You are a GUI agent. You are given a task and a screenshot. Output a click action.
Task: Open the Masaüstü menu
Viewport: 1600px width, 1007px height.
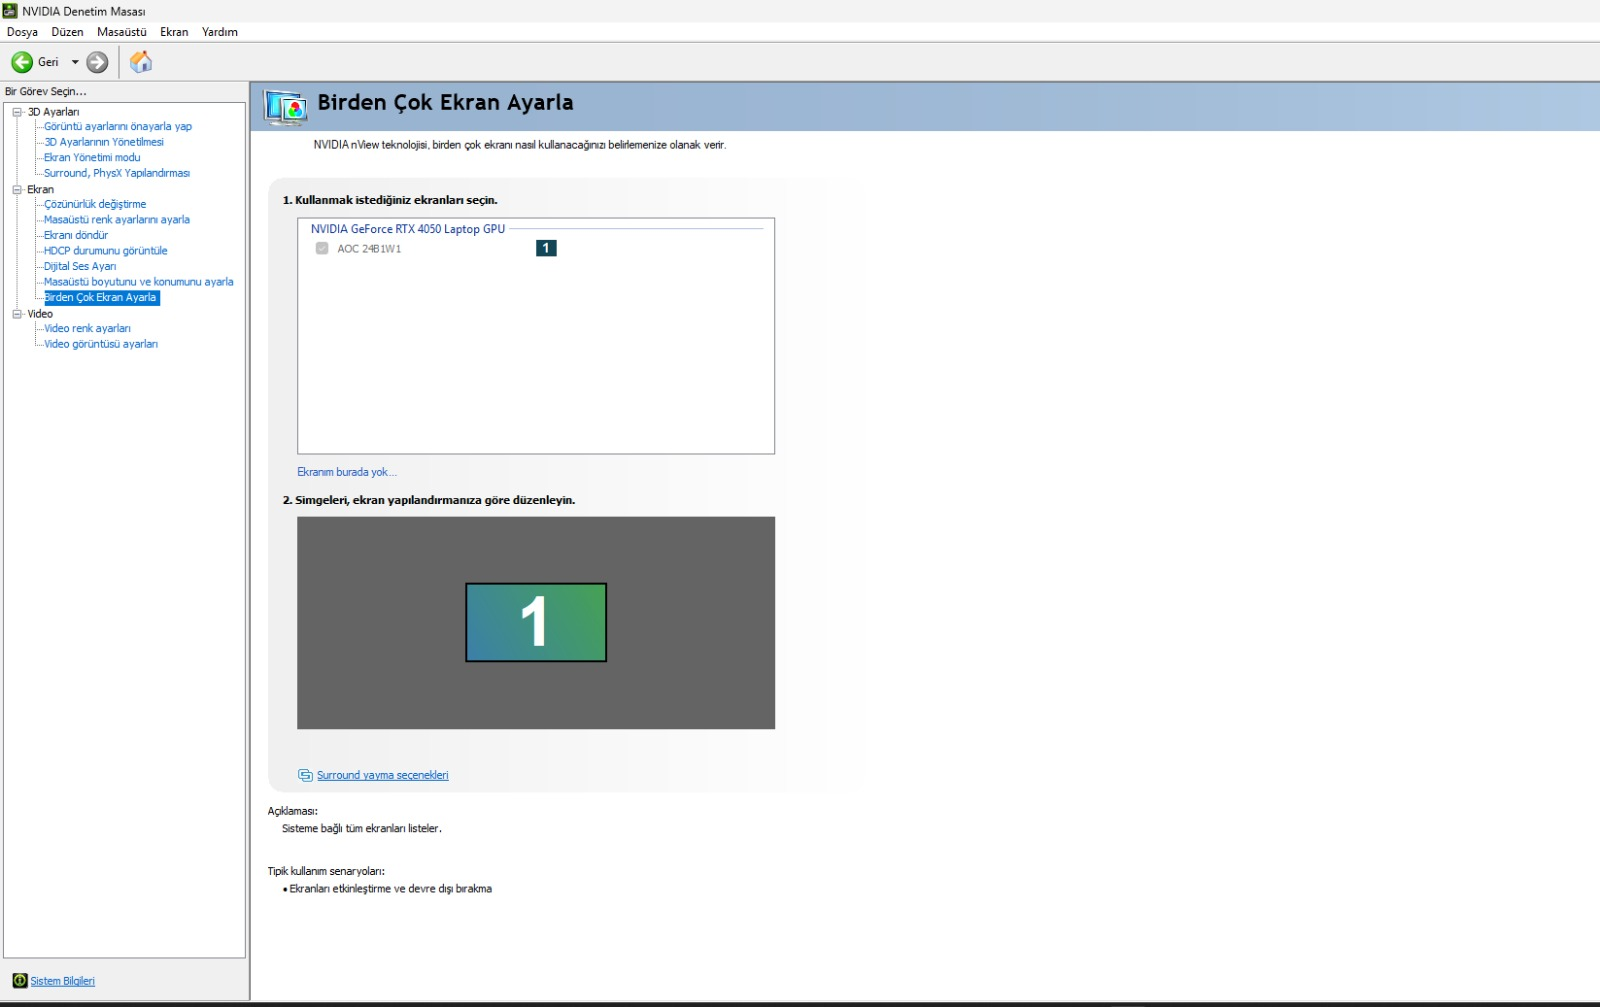[x=122, y=32]
